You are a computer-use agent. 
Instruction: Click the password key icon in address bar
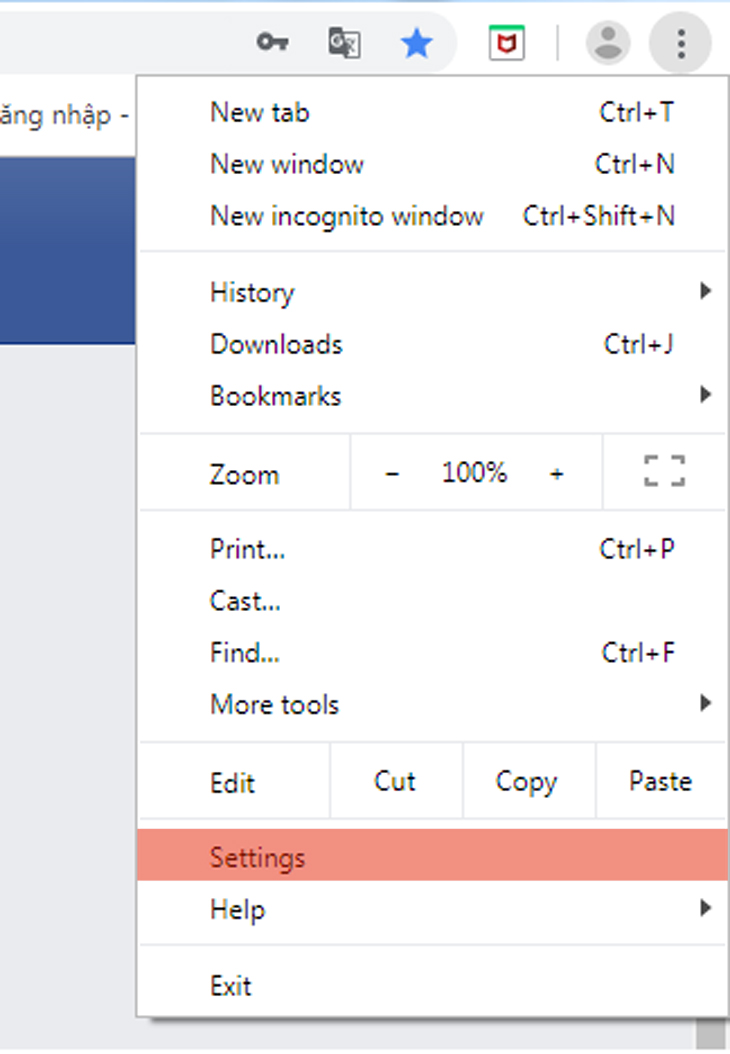coord(272,43)
